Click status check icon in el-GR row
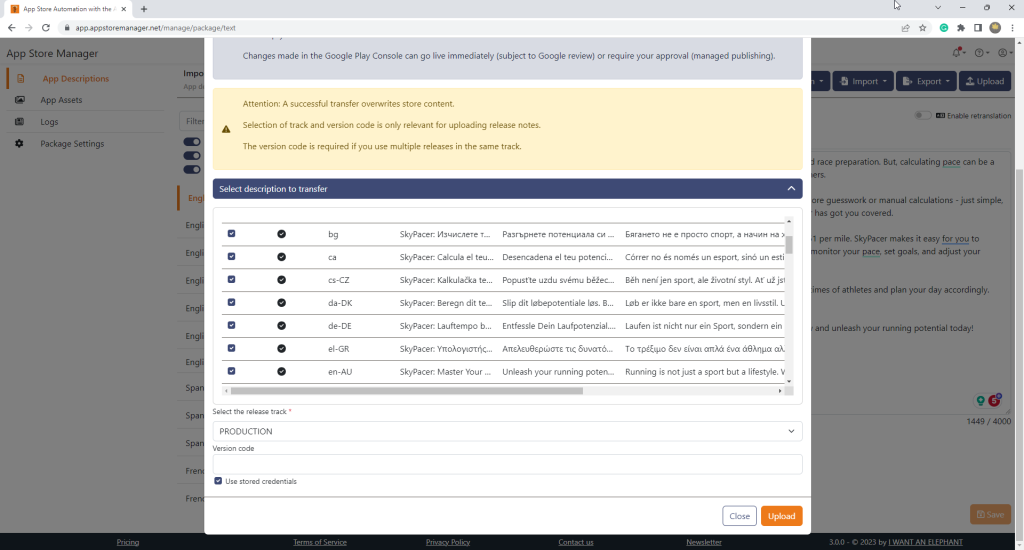 click(281, 348)
